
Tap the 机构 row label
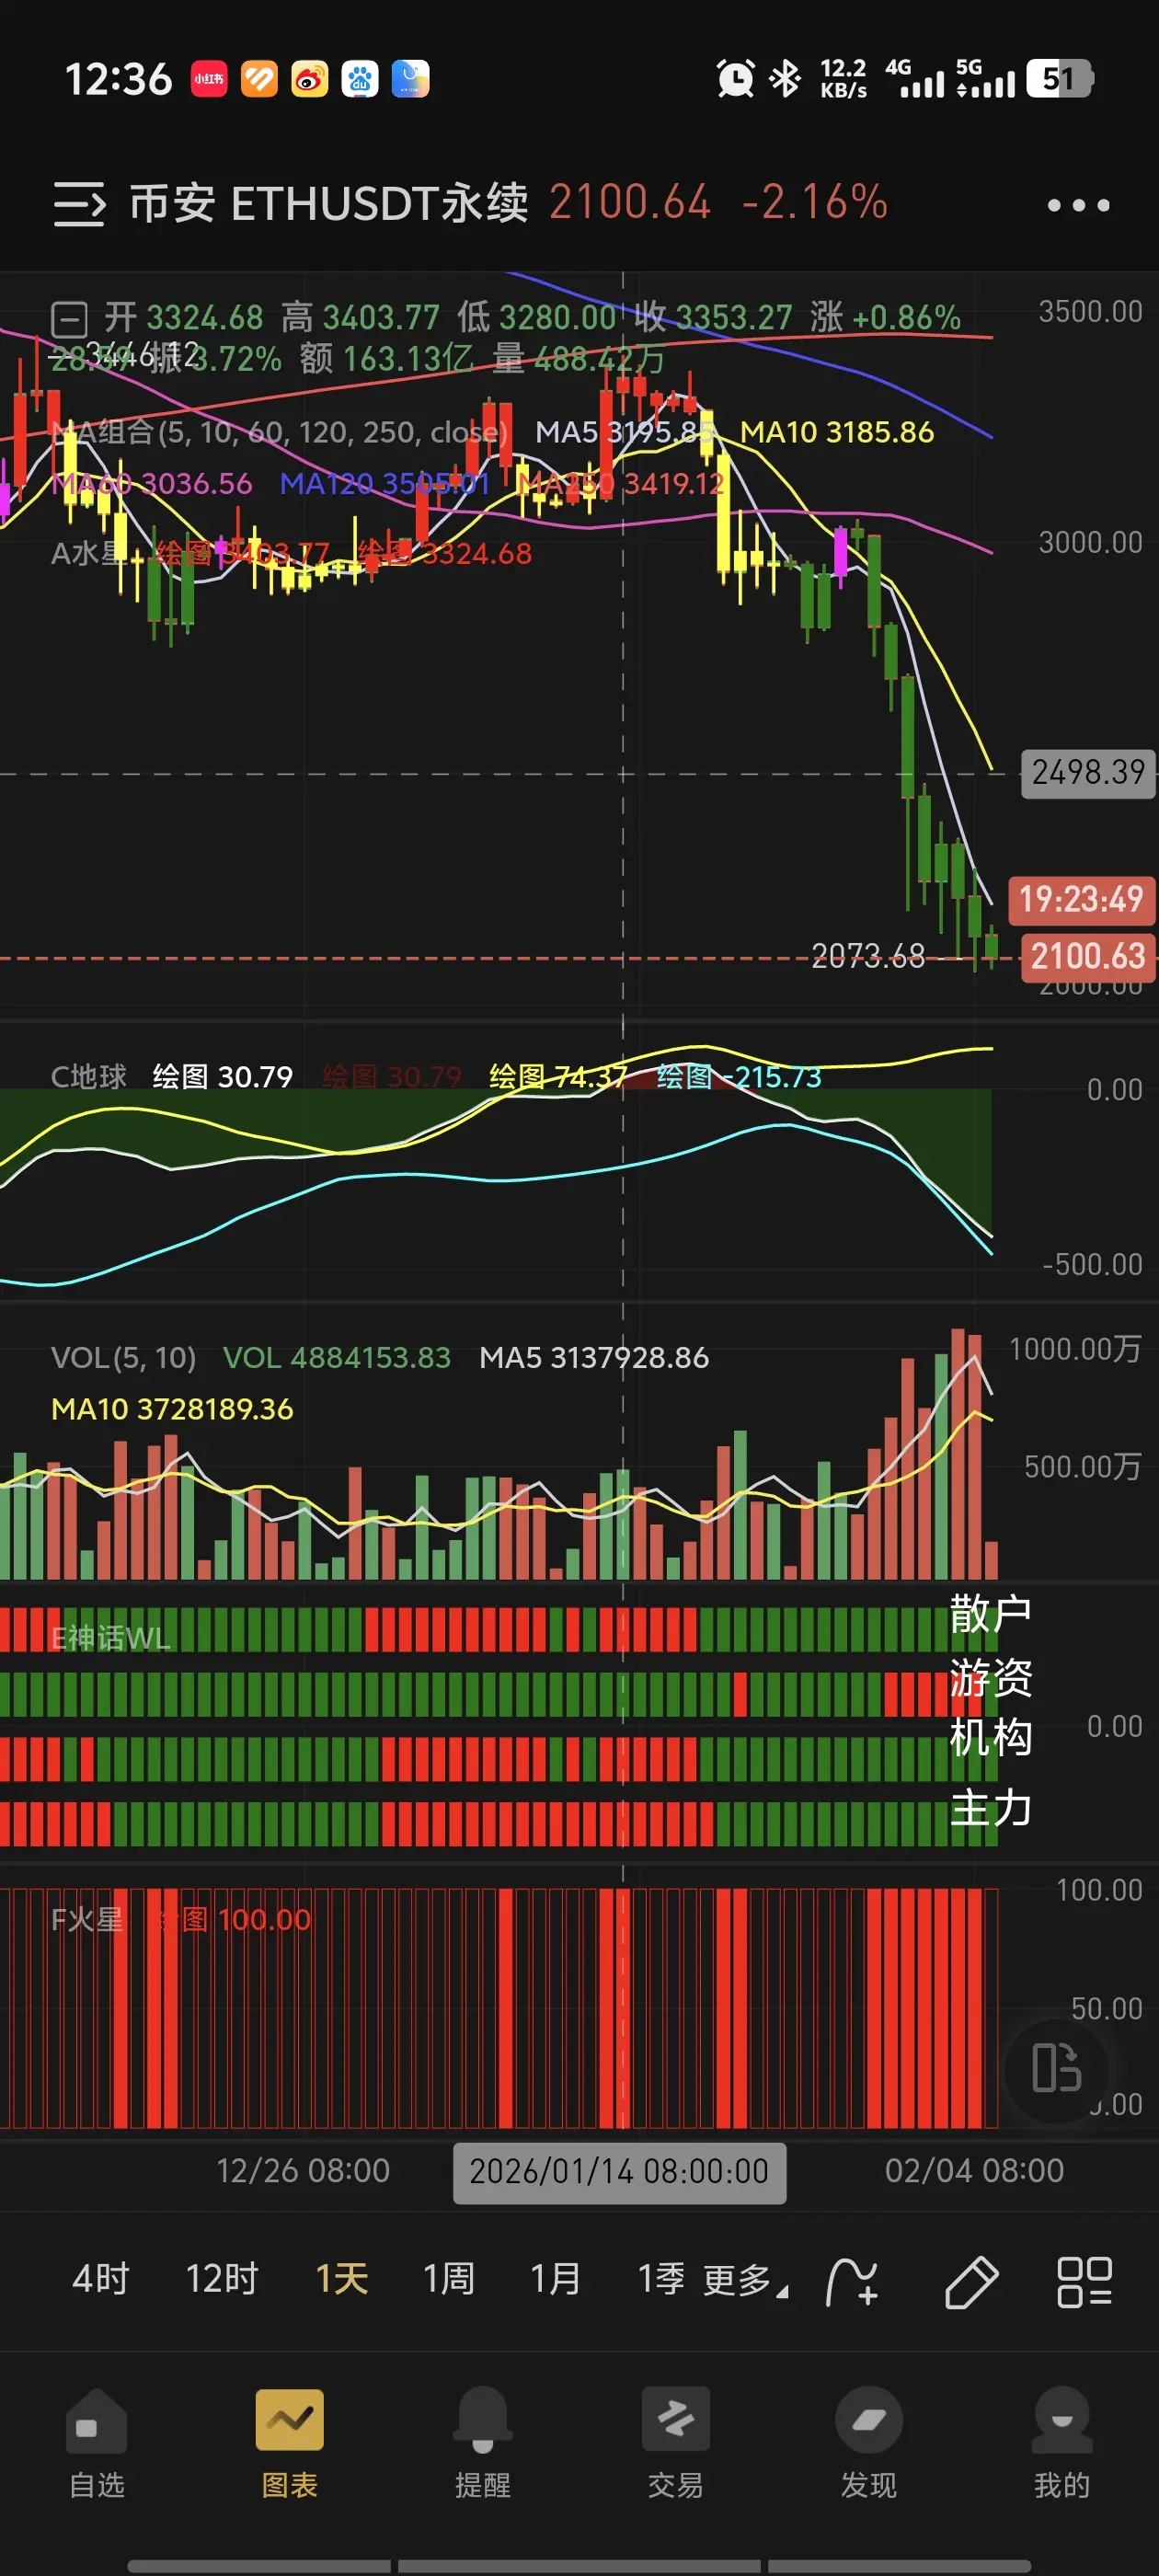[x=990, y=1738]
